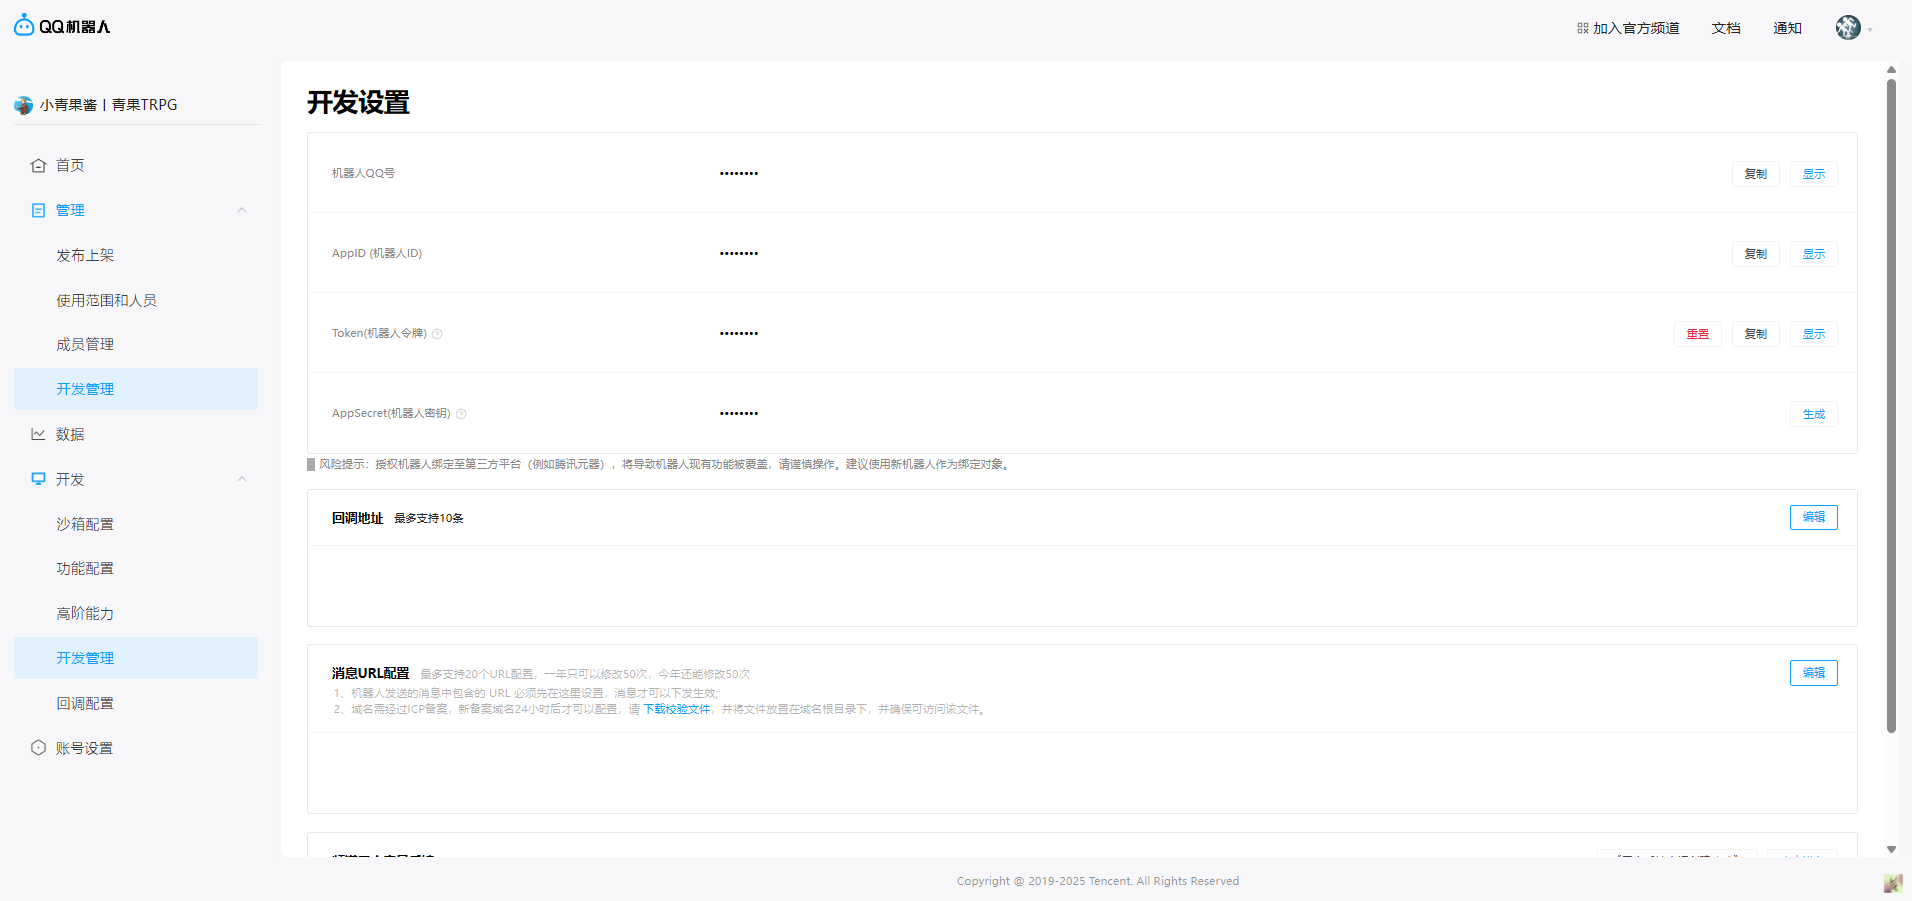Show the hidden 机器人QQ号 value
Viewport: 1912px width, 901px height.
click(1813, 174)
